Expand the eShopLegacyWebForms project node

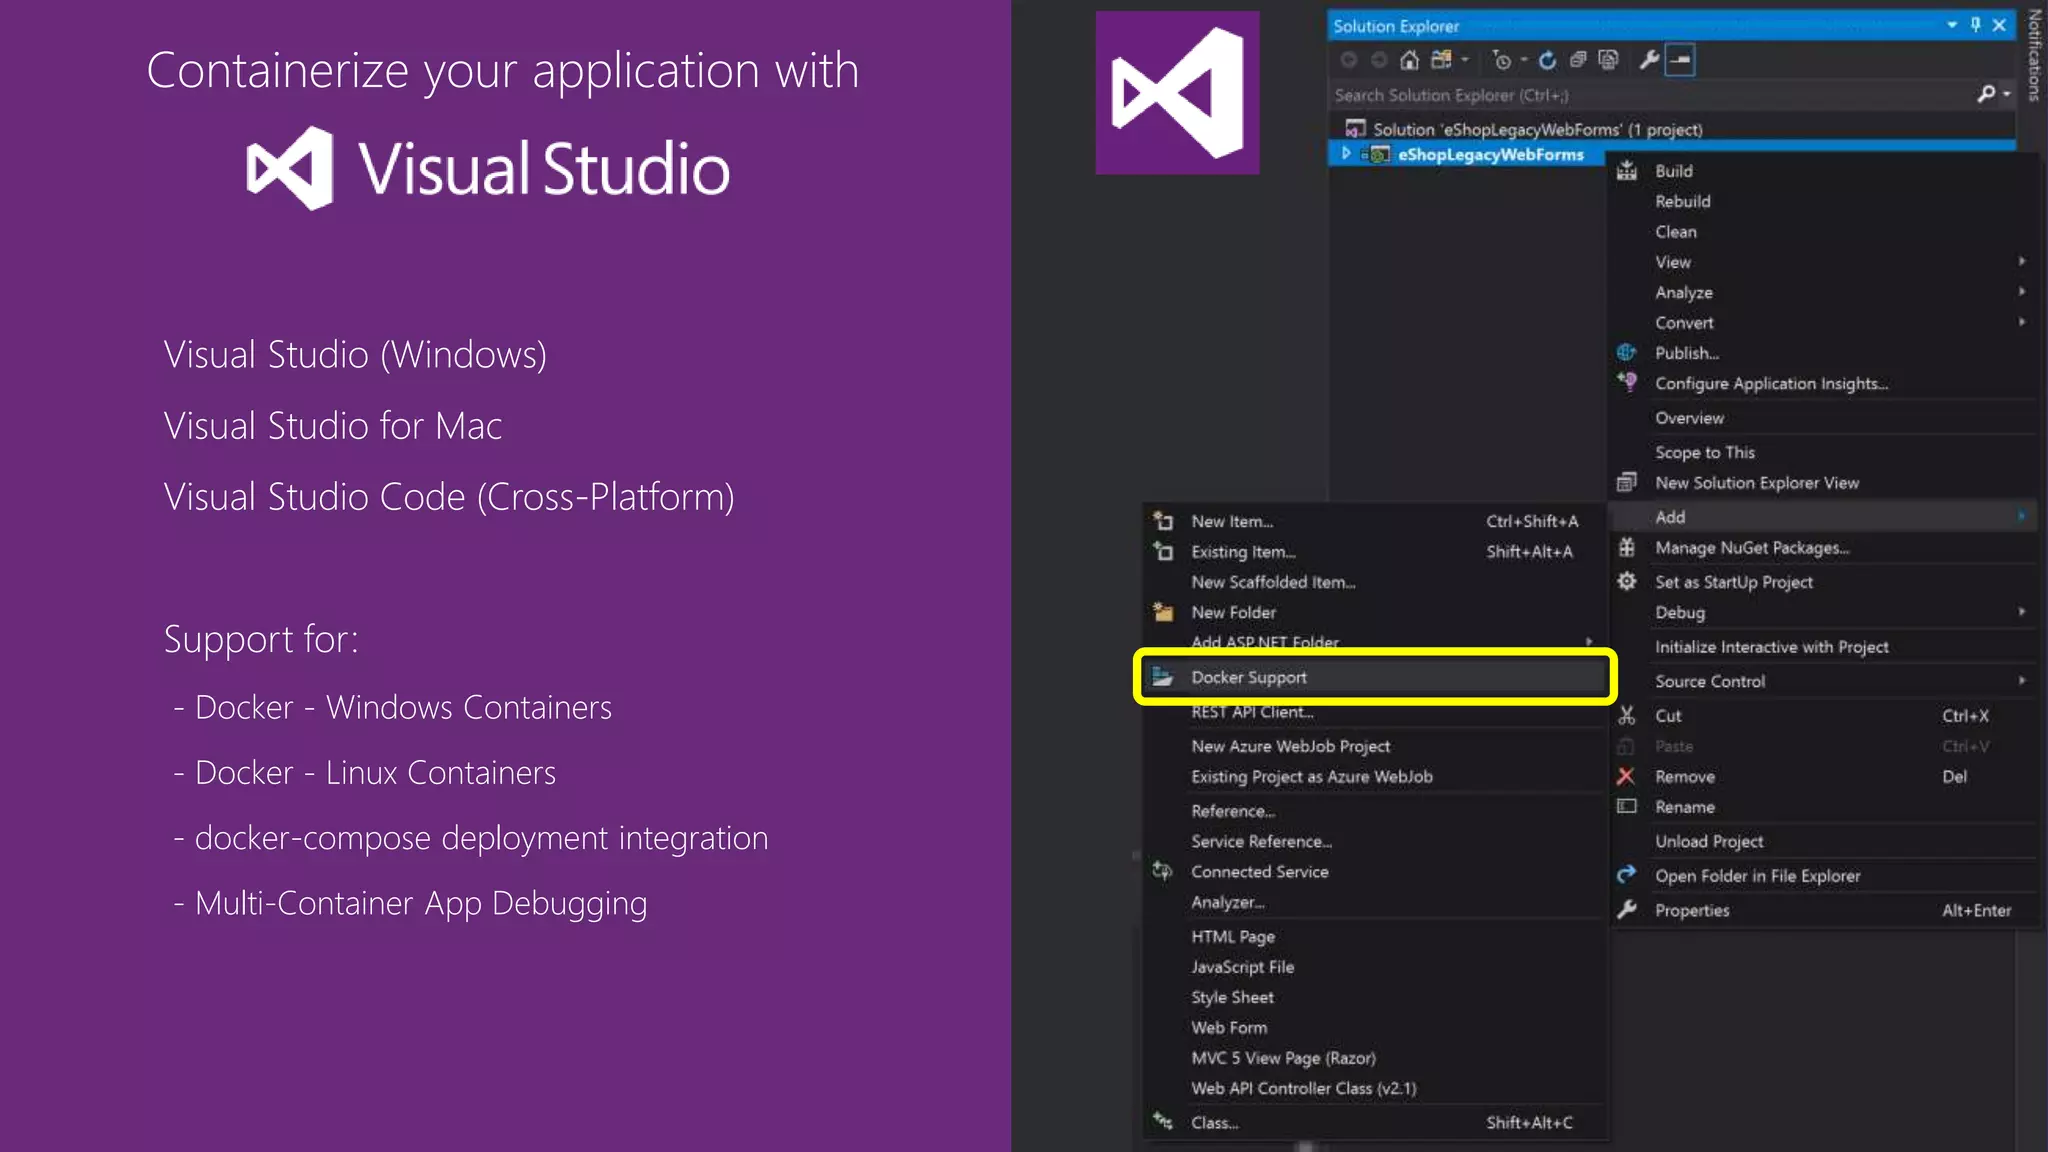coord(1346,154)
